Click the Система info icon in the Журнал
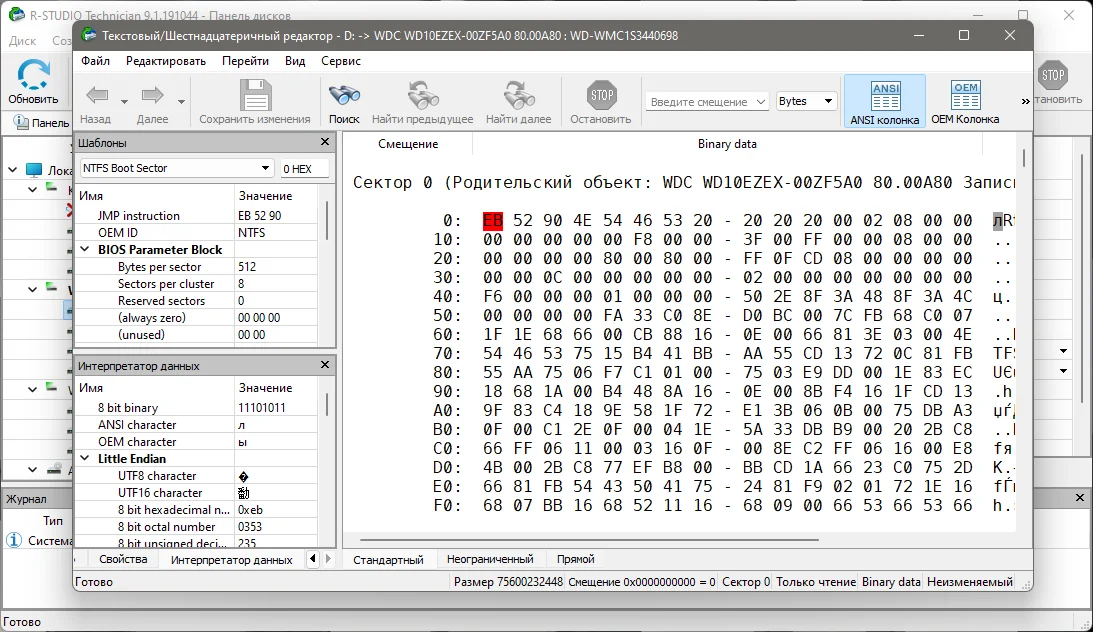Screen dimensions: 1093x632 (x=14, y=540)
